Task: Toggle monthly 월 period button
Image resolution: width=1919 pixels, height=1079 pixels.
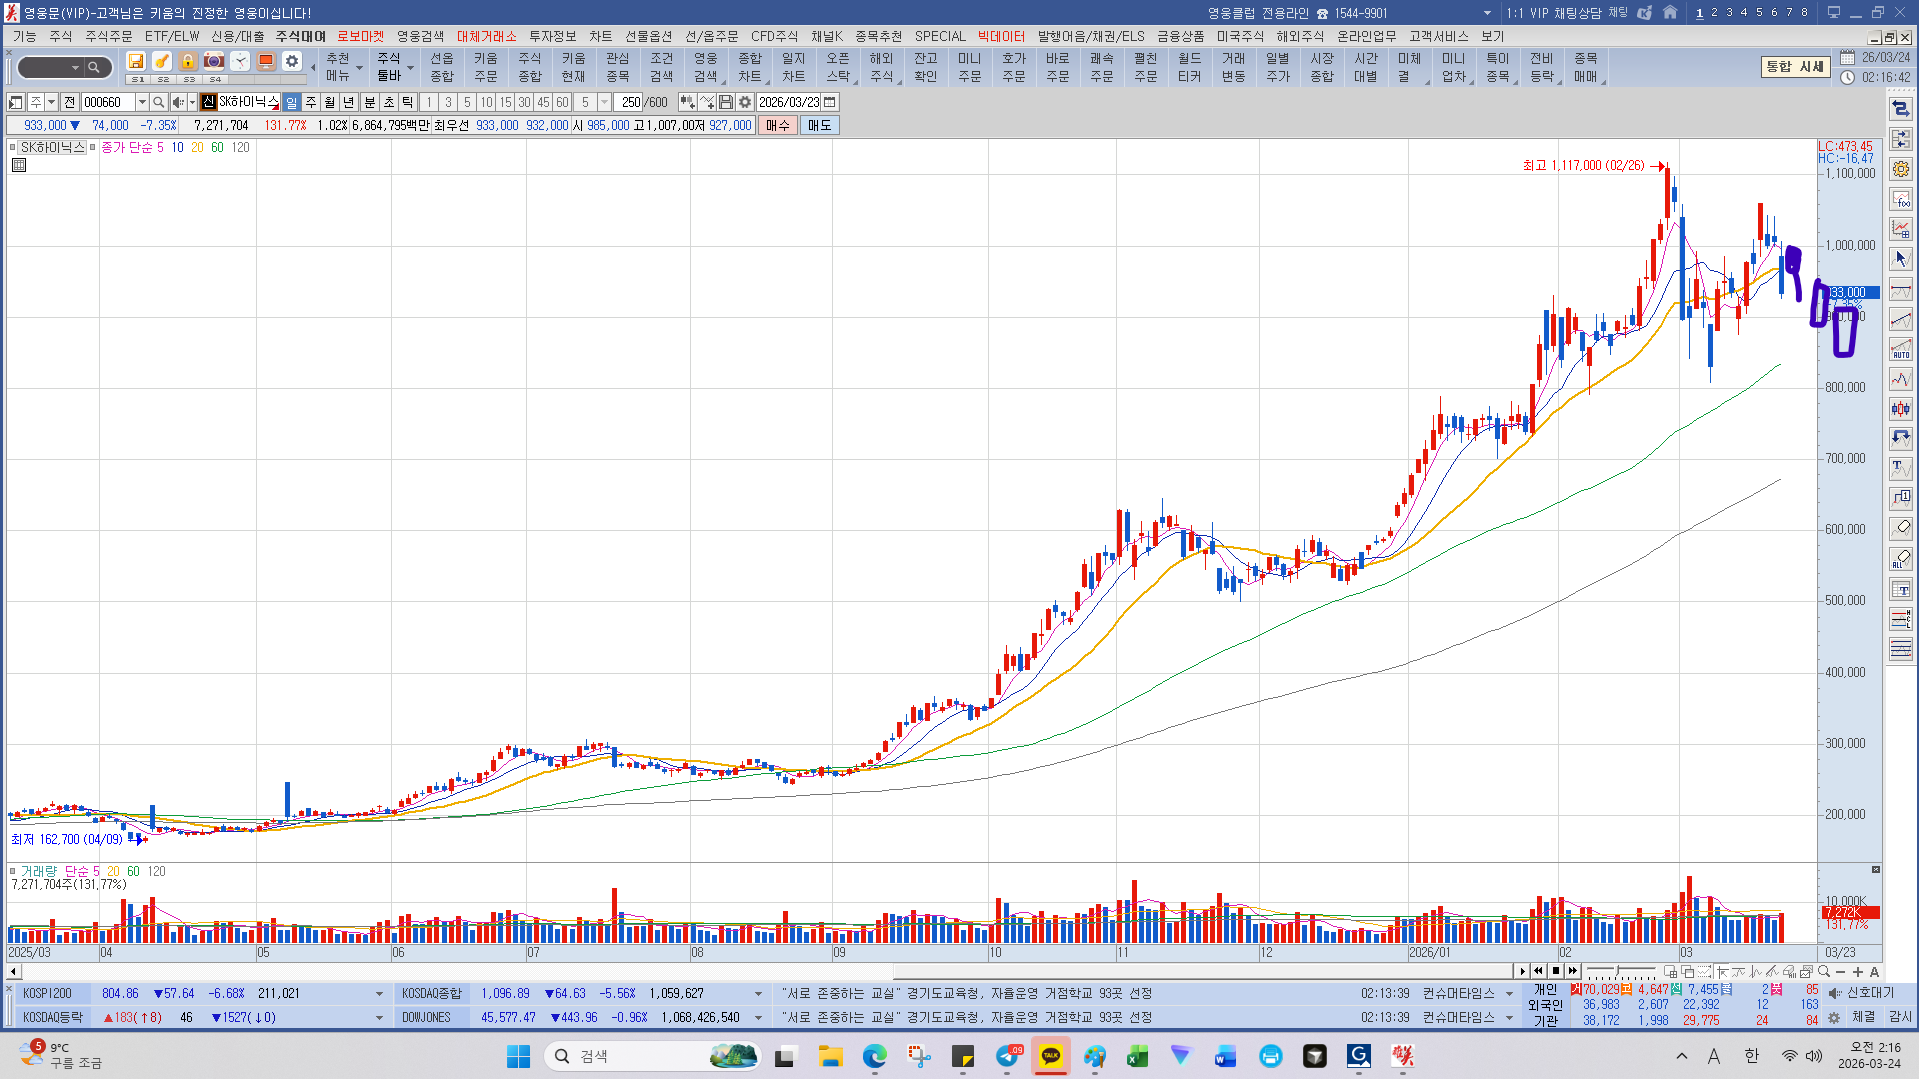Action: 330,102
